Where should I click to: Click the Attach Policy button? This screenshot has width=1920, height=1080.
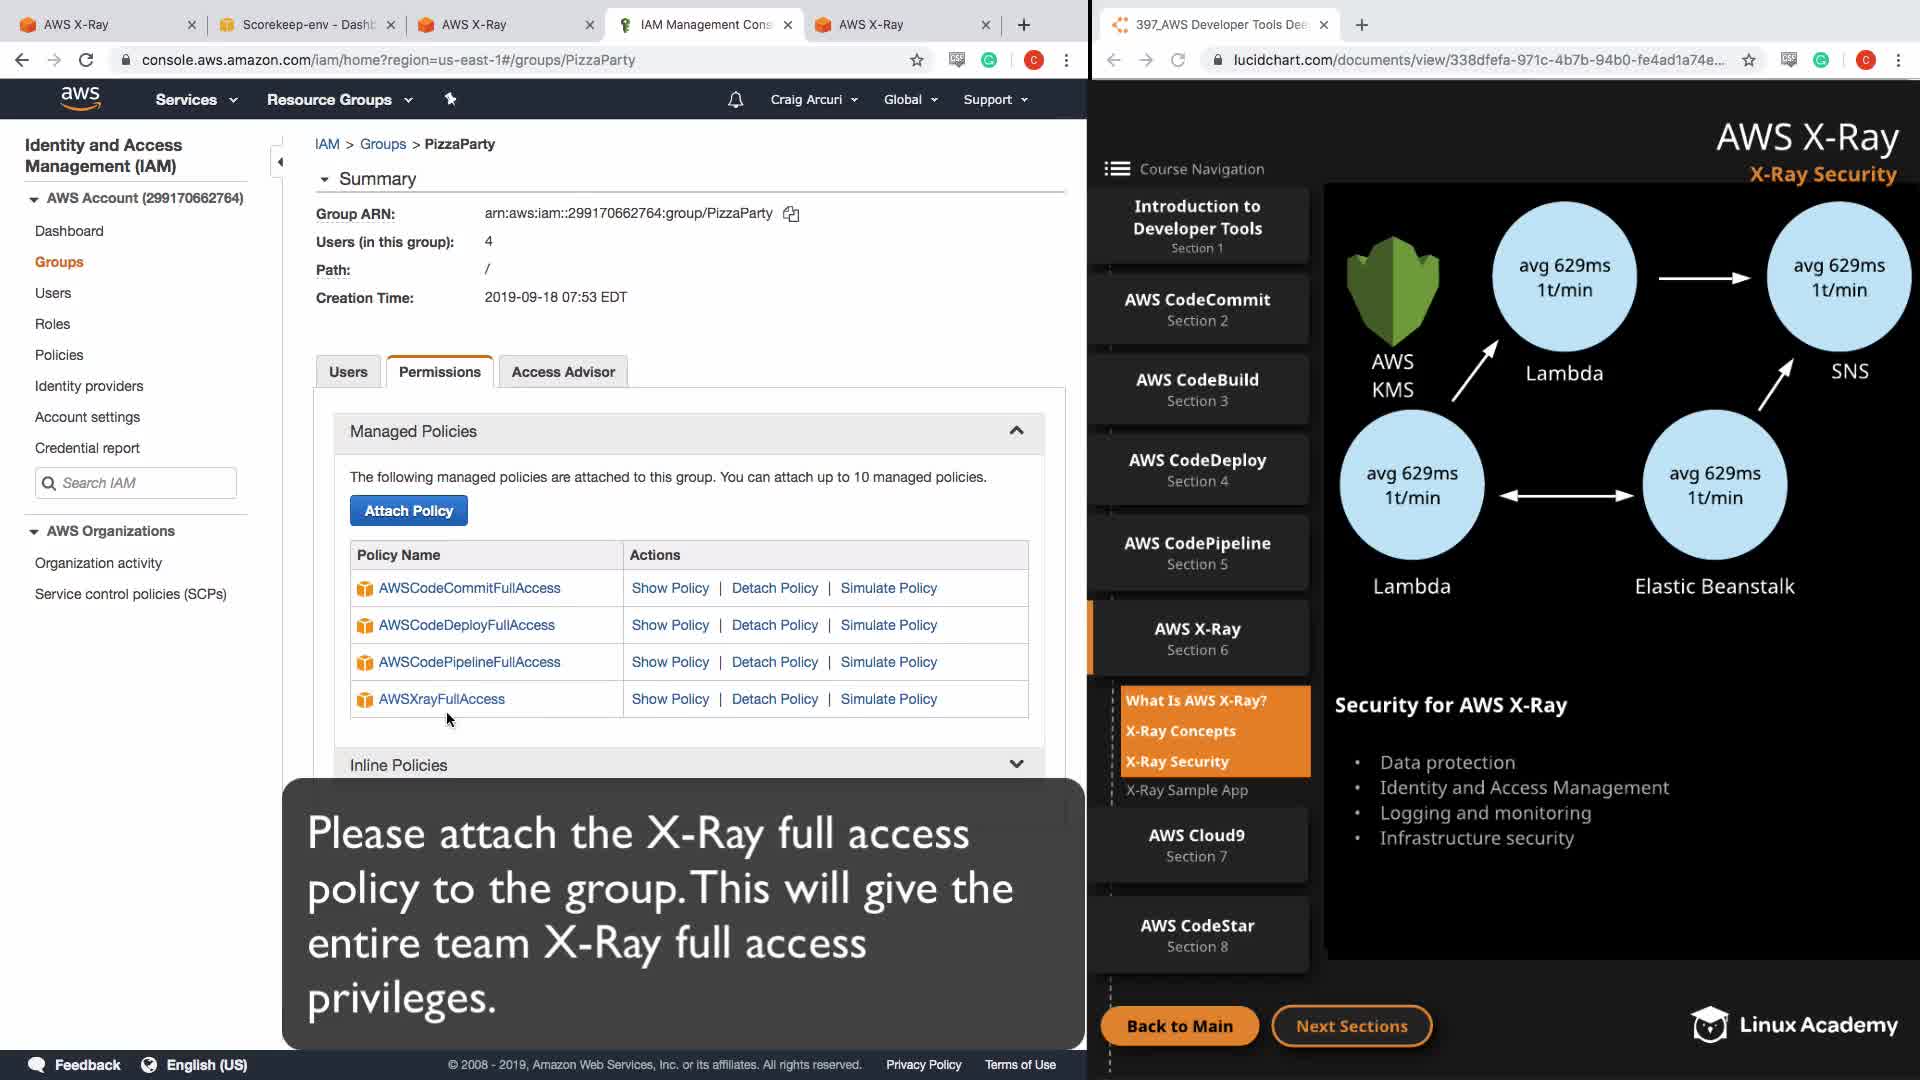coord(408,511)
